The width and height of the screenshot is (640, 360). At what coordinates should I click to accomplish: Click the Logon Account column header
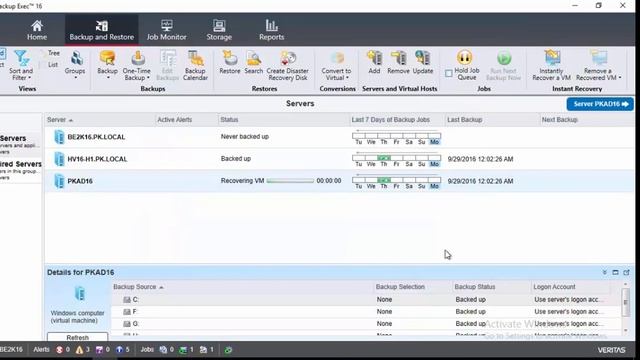571,287
